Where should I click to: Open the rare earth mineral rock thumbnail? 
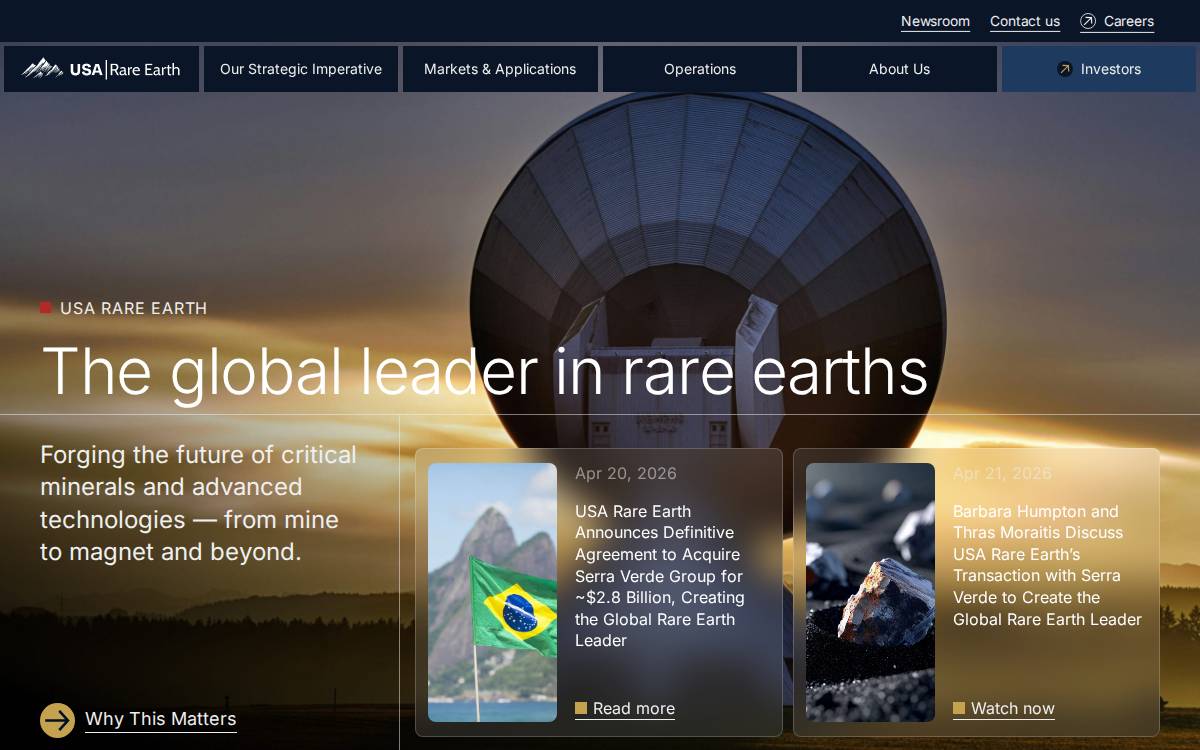[x=870, y=592]
